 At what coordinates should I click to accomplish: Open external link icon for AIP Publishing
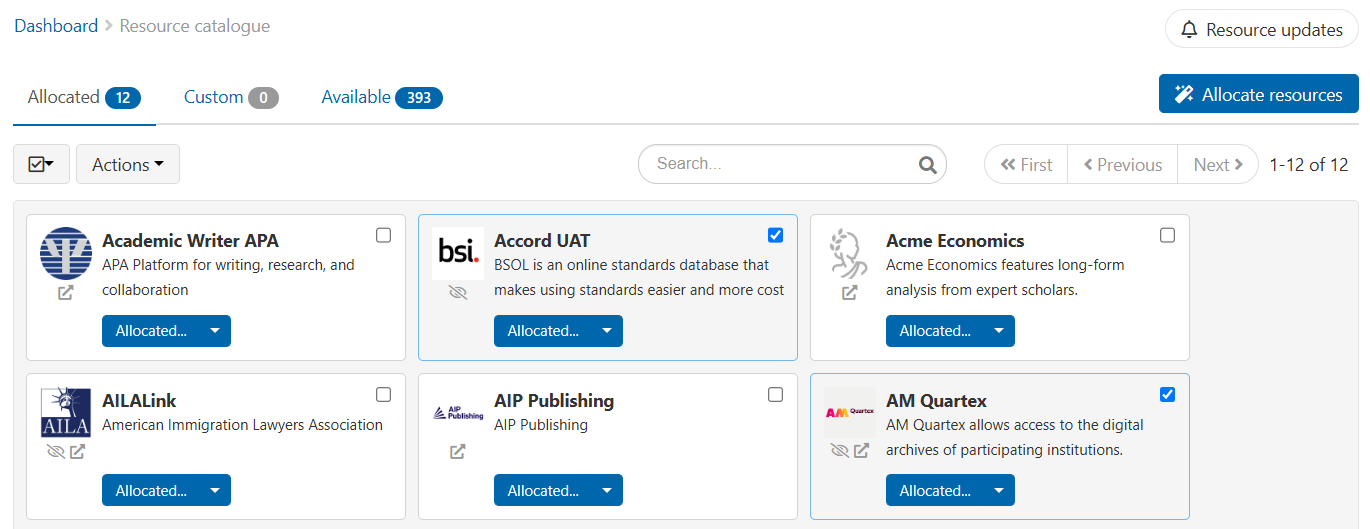(457, 452)
